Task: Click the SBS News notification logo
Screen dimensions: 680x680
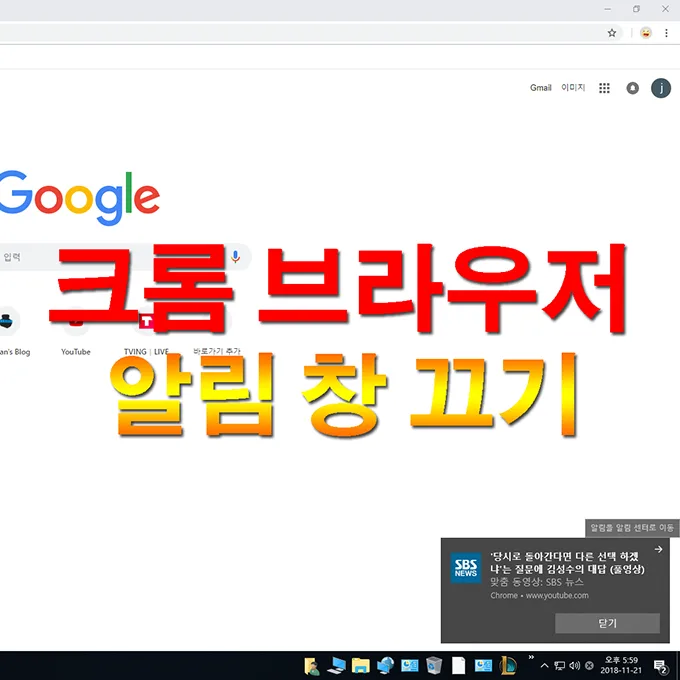Action: coord(466,568)
